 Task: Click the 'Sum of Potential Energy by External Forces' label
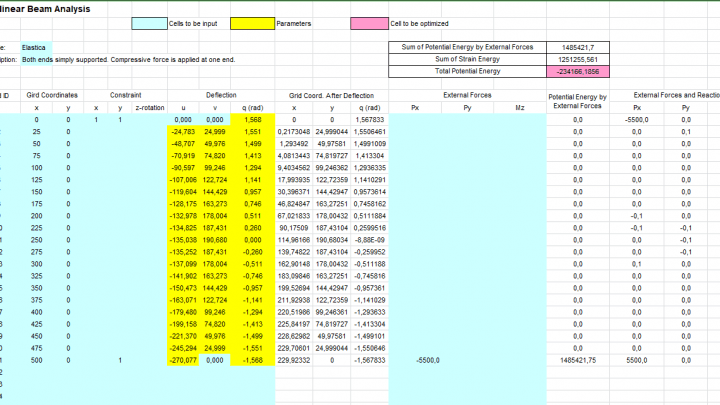click(467, 47)
